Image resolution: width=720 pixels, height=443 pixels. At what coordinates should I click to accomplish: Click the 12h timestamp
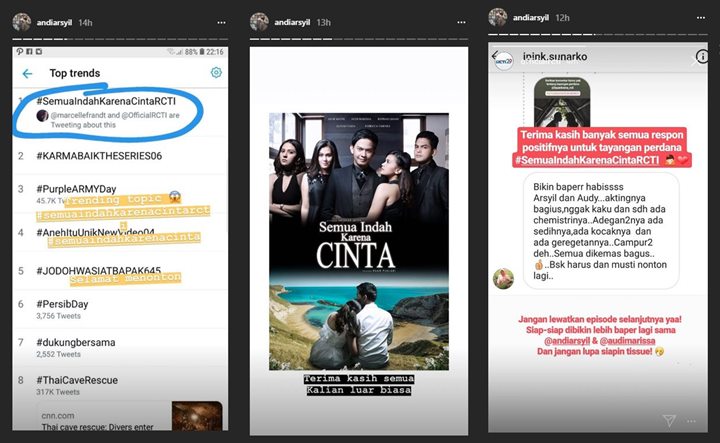coord(562,18)
